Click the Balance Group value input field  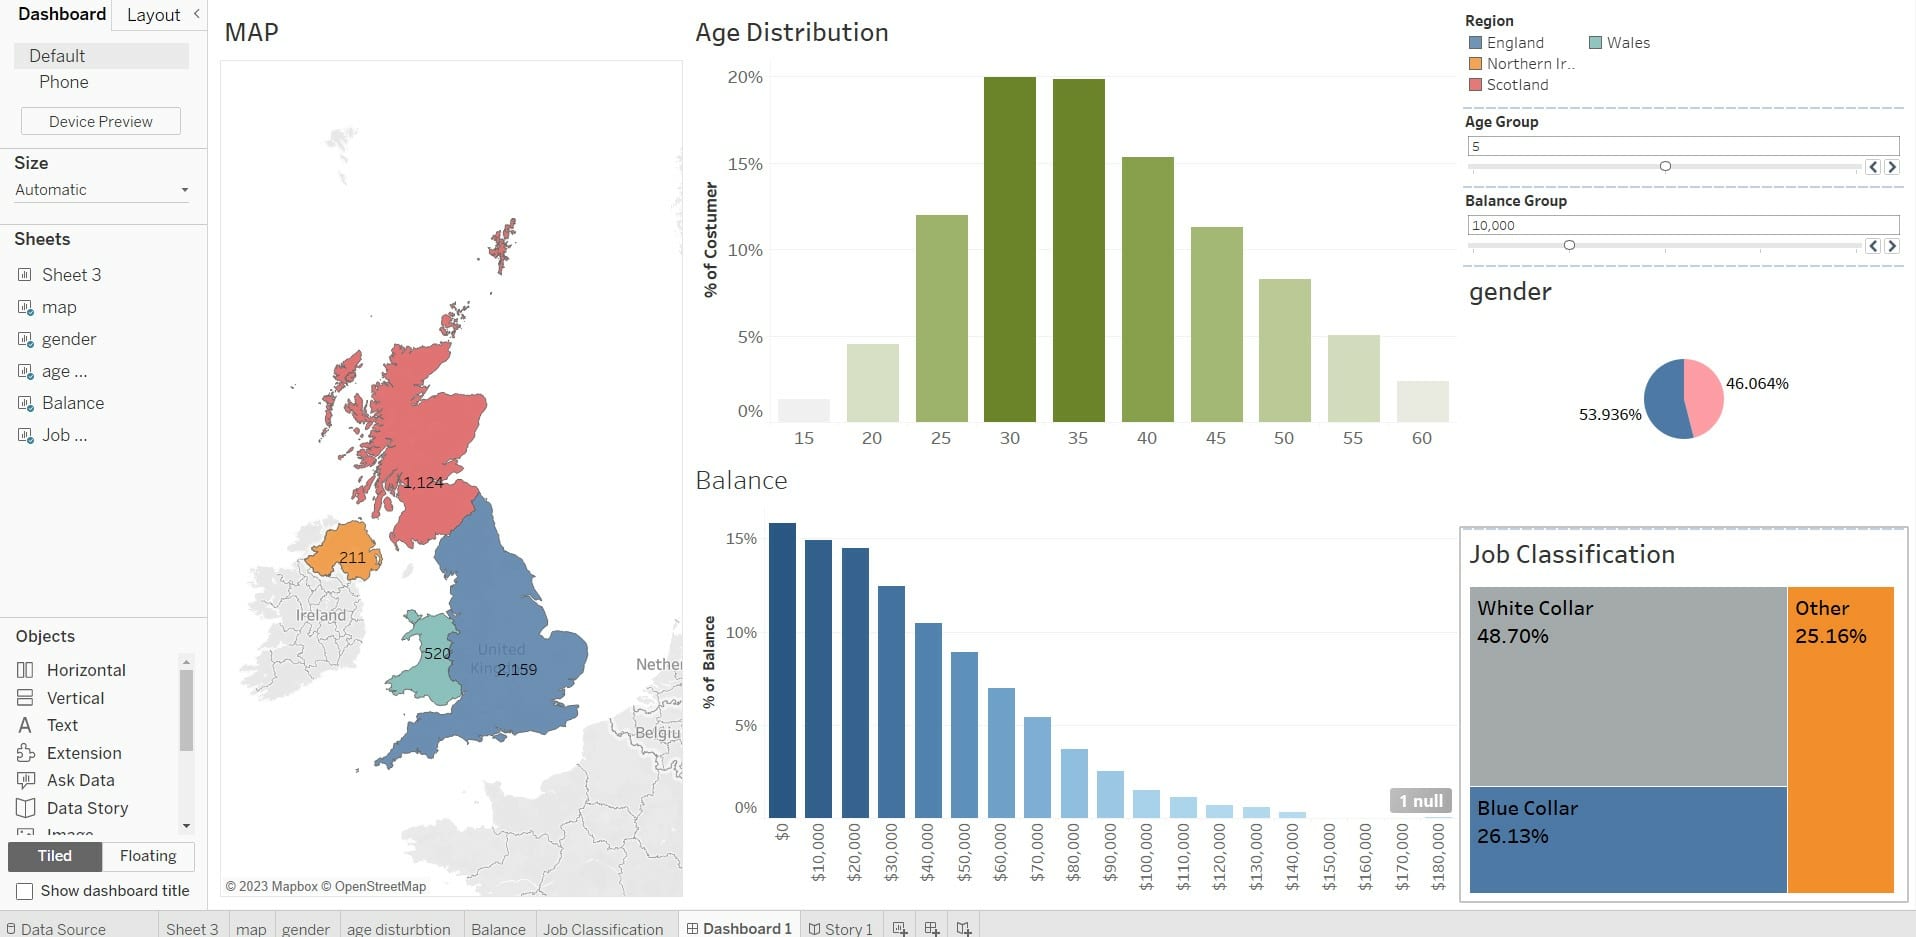(1682, 225)
